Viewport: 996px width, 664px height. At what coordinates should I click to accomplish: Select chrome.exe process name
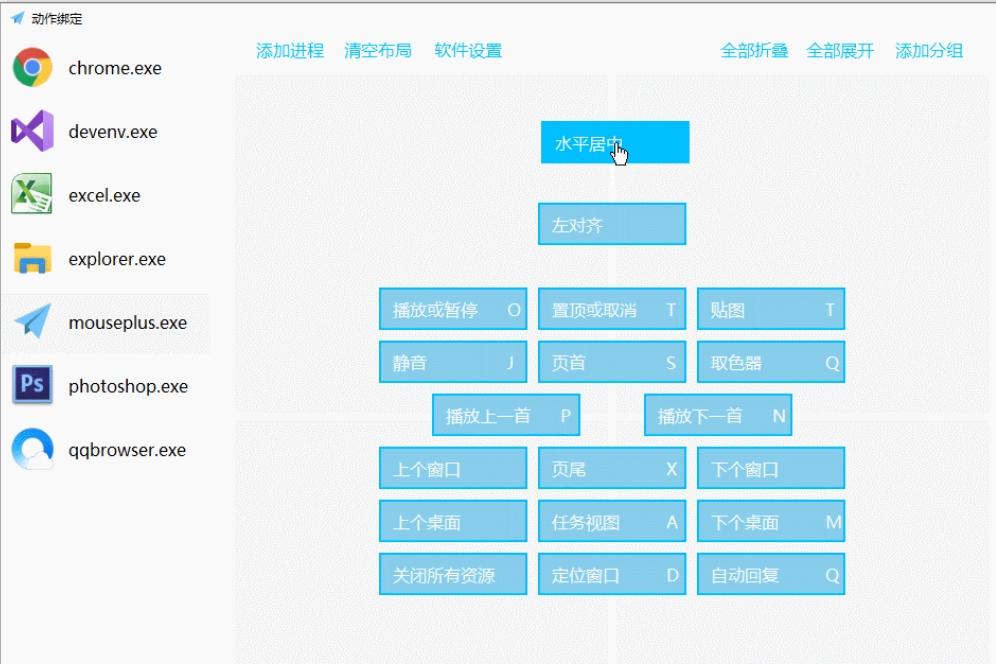click(x=115, y=68)
